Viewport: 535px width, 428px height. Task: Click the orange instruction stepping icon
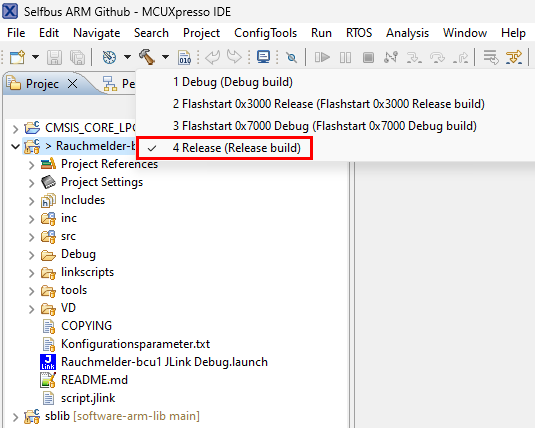click(x=514, y=57)
